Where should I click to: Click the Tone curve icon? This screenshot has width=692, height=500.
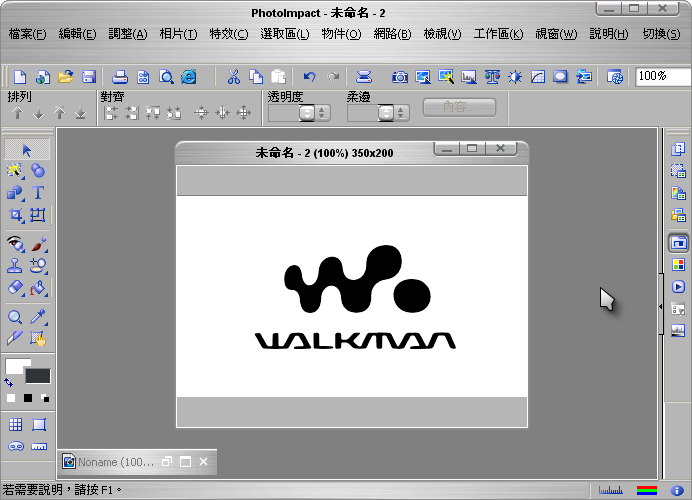pyautogui.click(x=538, y=77)
